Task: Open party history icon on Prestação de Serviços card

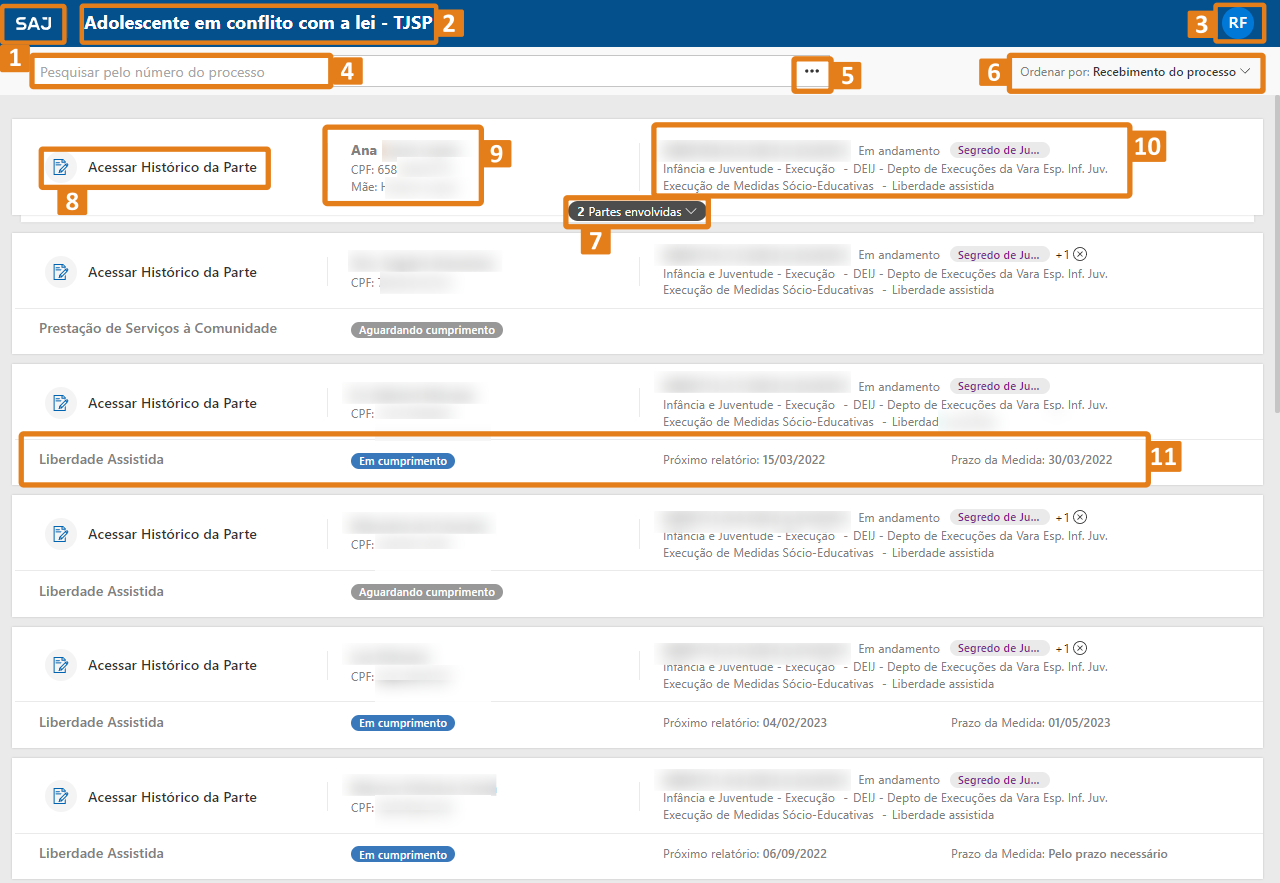Action: pos(61,272)
